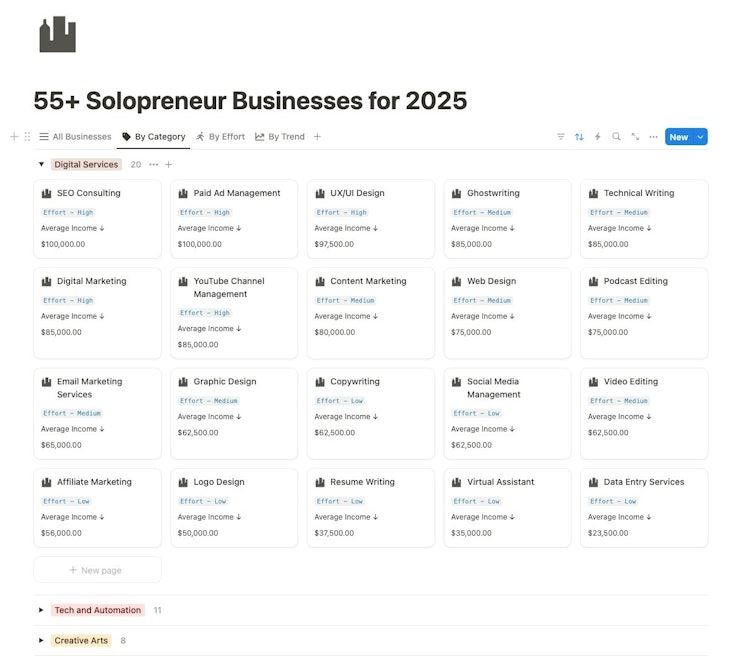Image resolution: width=750 pixels, height=656 pixels.
Task: Open the filter icon in the toolbar
Action: tap(561, 137)
